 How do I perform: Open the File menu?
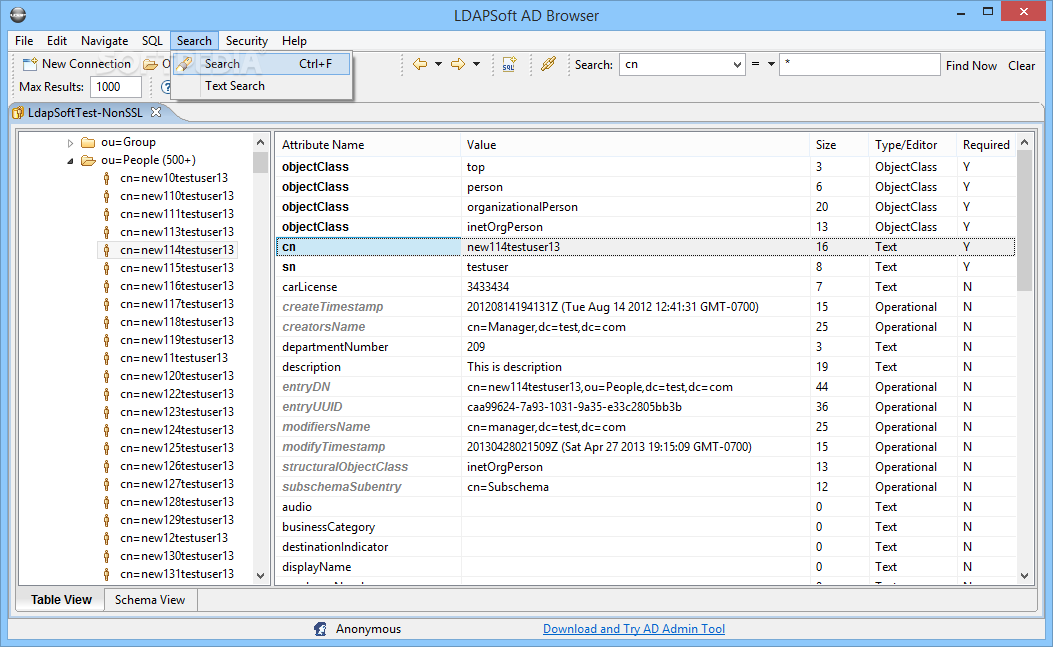pos(24,41)
